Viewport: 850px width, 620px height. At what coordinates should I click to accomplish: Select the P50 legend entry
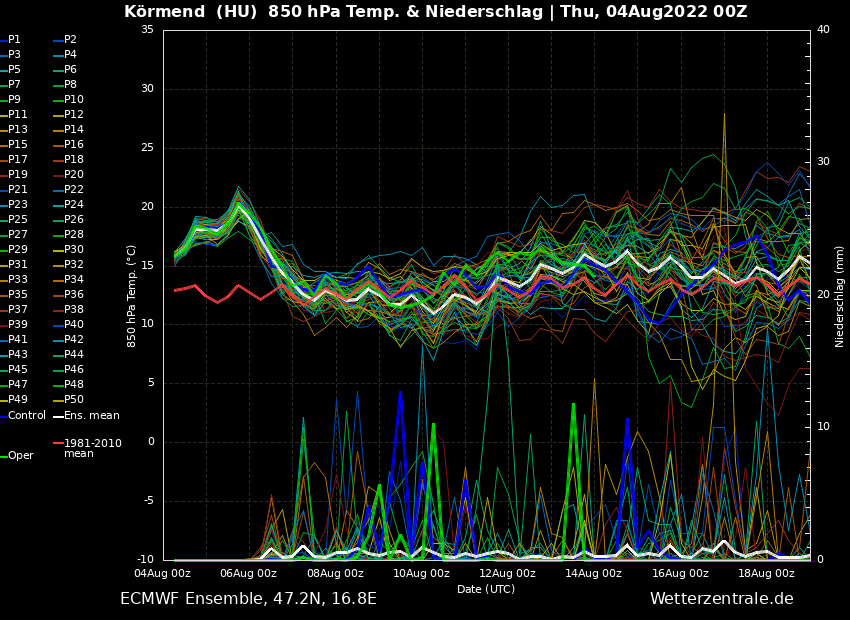[x=74, y=400]
